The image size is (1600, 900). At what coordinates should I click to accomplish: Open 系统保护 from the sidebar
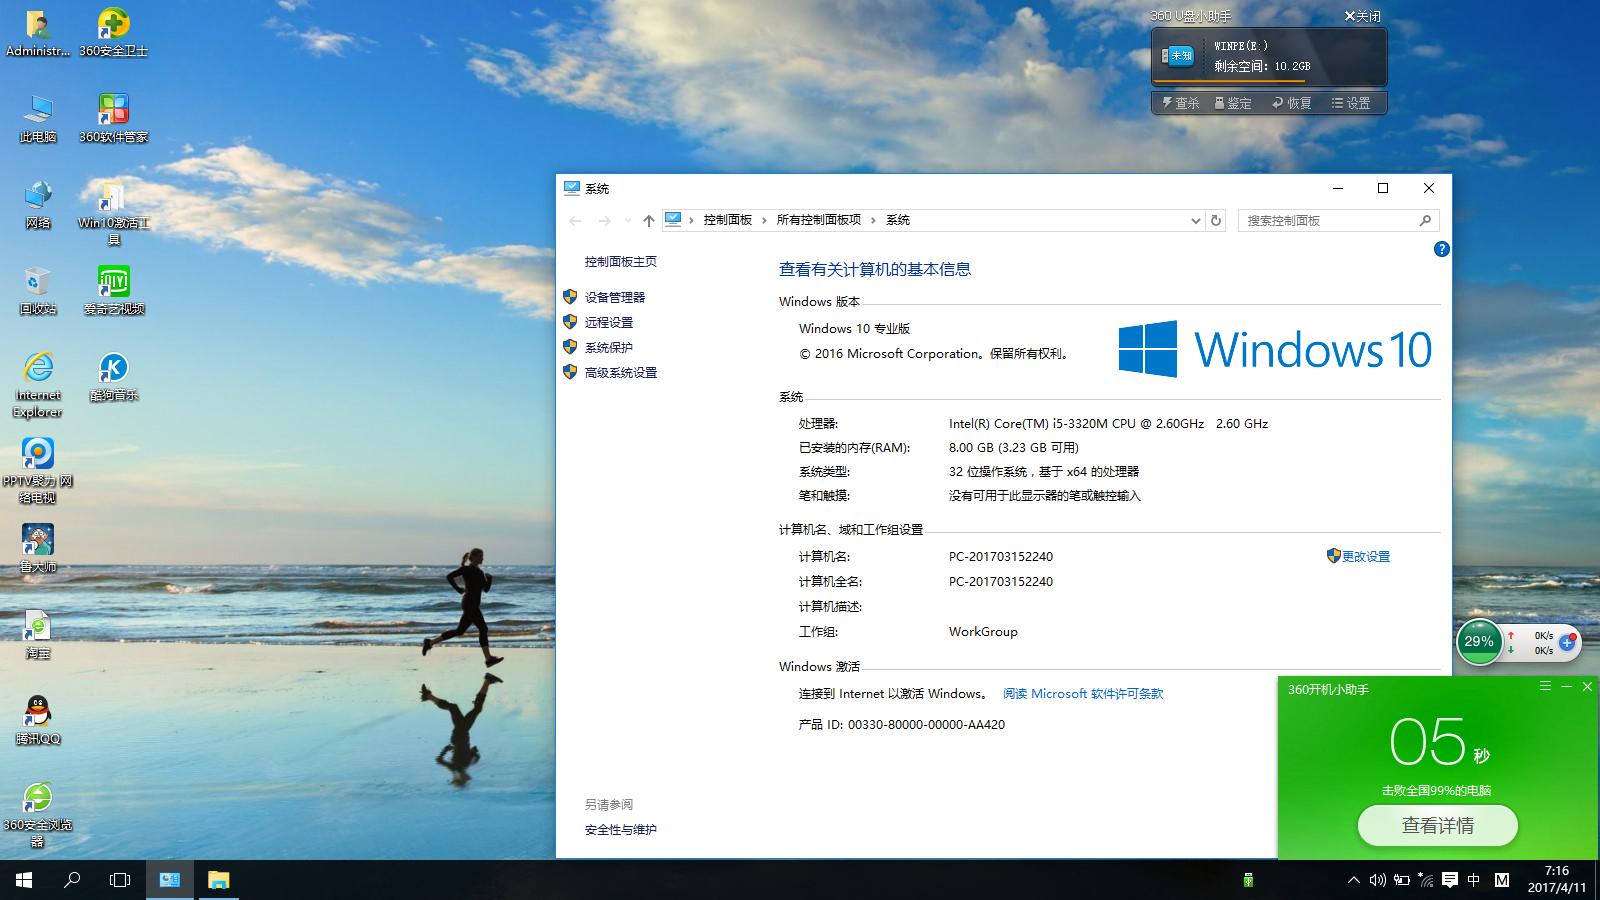click(x=609, y=347)
